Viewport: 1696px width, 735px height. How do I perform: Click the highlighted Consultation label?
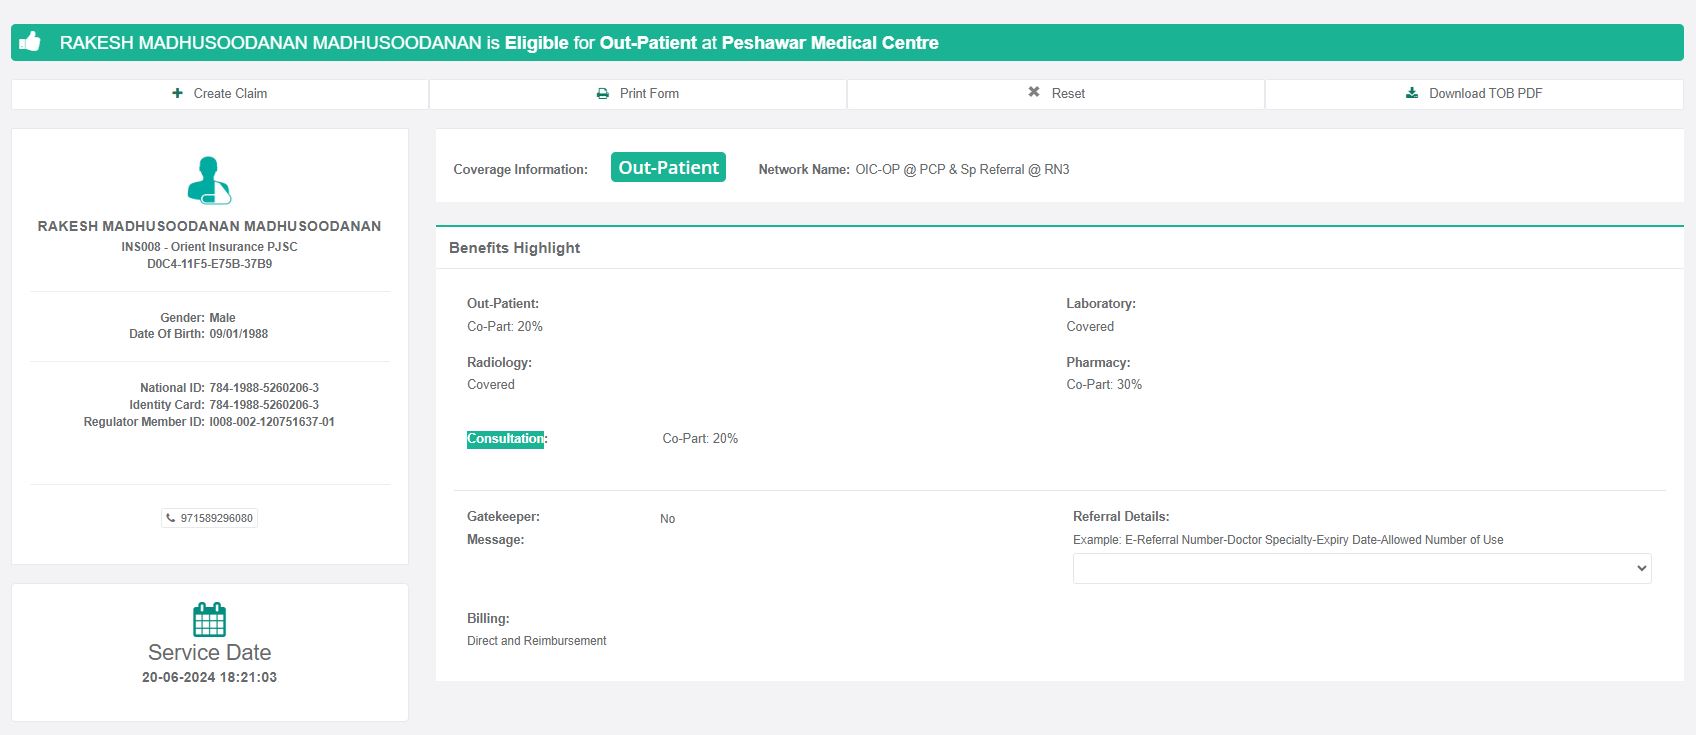pyautogui.click(x=505, y=439)
